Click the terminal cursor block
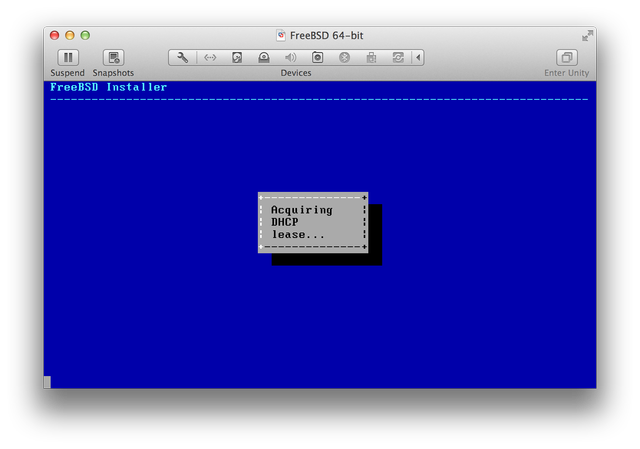This screenshot has width=640, height=449. point(47,382)
